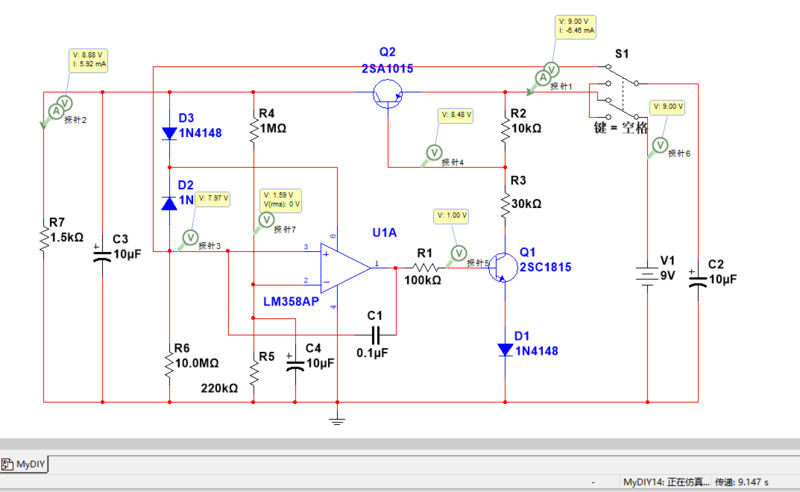Viewport: 800px width, 492px height.
Task: Click the V1 9V battery symbol
Action: (x=648, y=275)
